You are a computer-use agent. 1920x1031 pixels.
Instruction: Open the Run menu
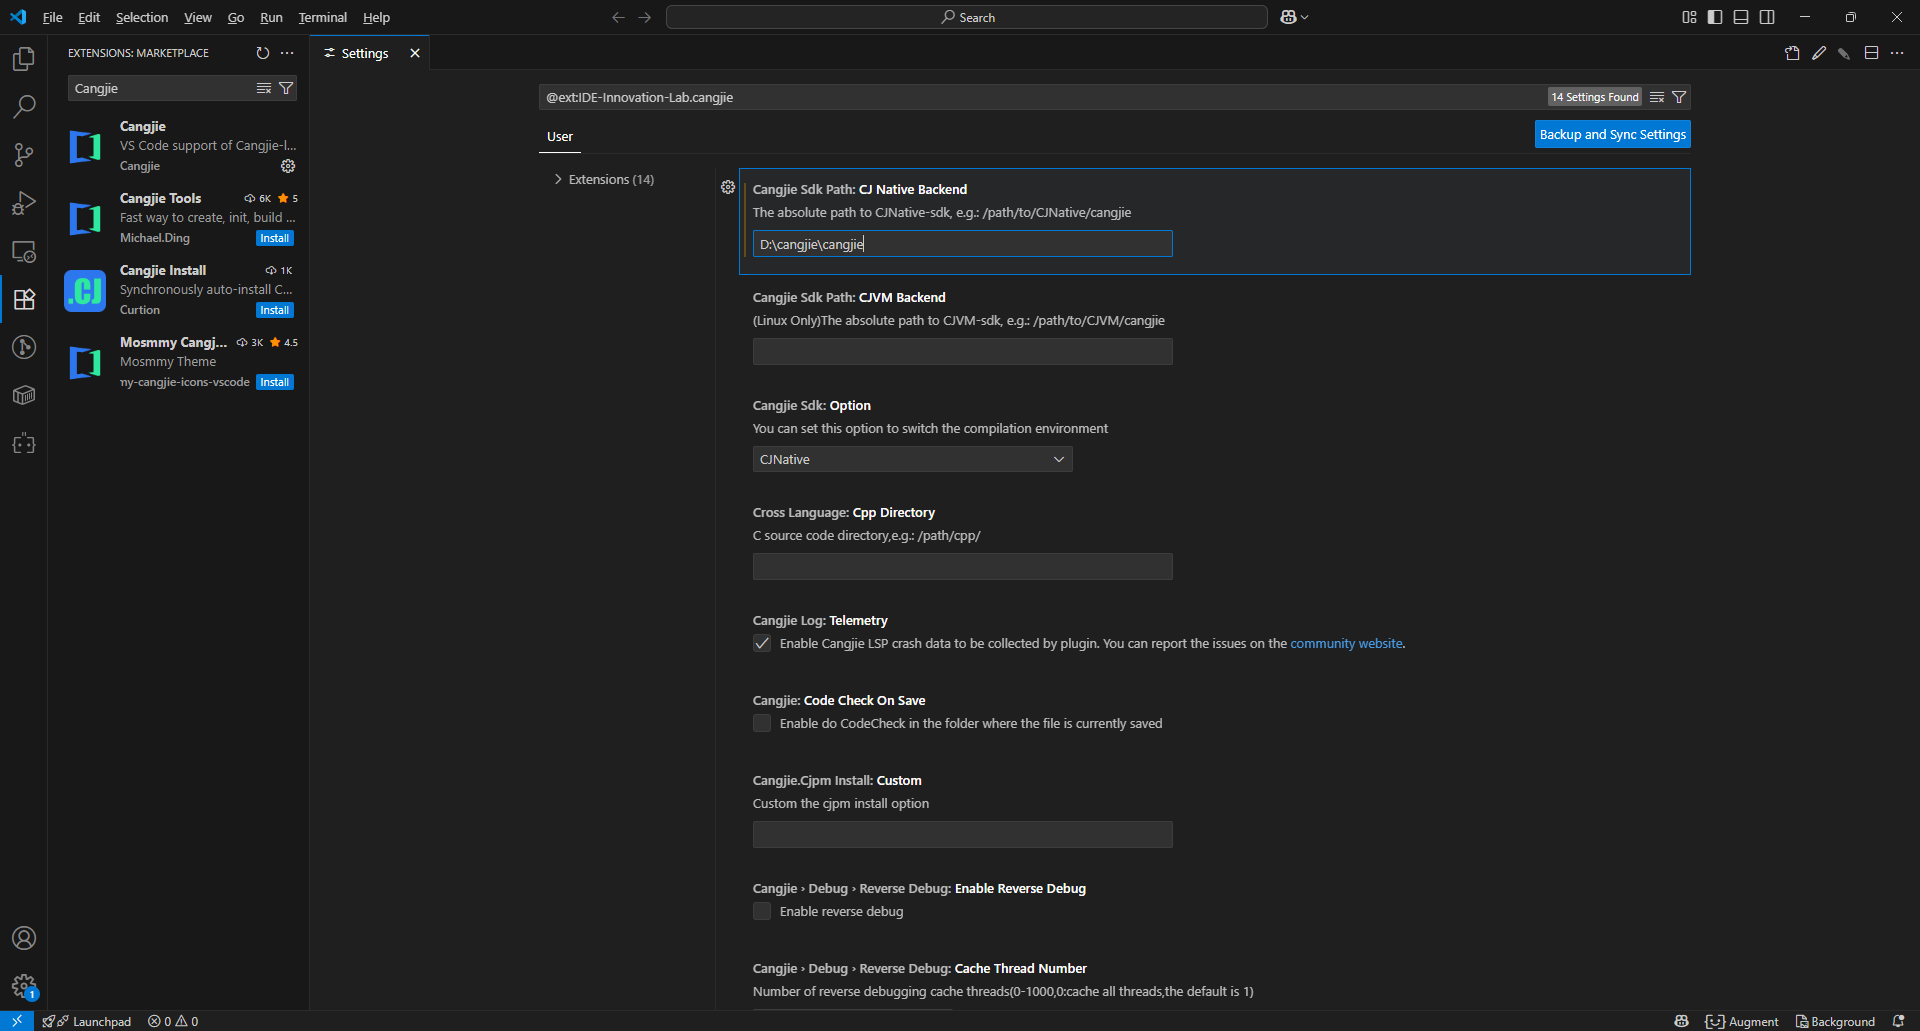(271, 17)
